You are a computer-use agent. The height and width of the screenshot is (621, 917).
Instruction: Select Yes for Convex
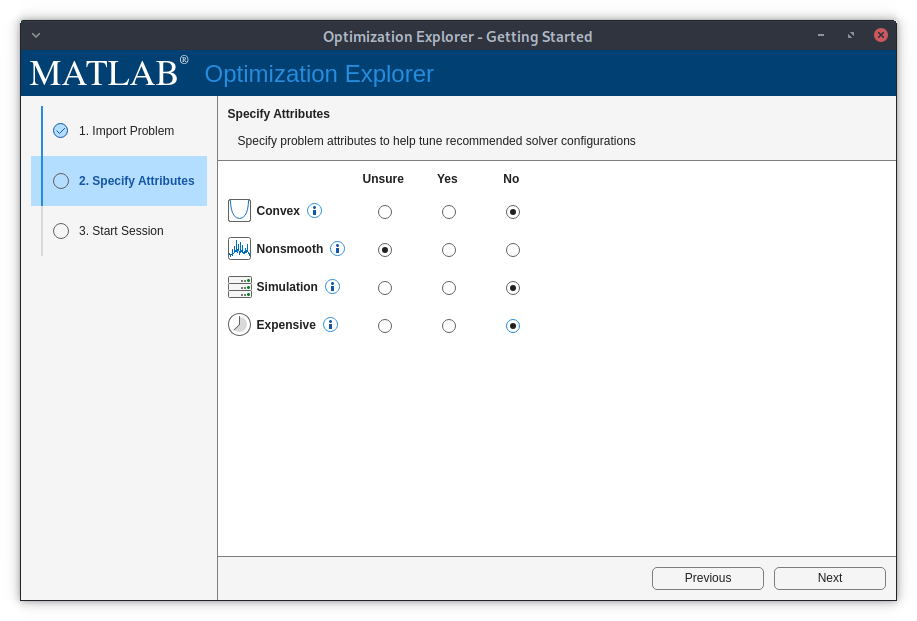449,212
